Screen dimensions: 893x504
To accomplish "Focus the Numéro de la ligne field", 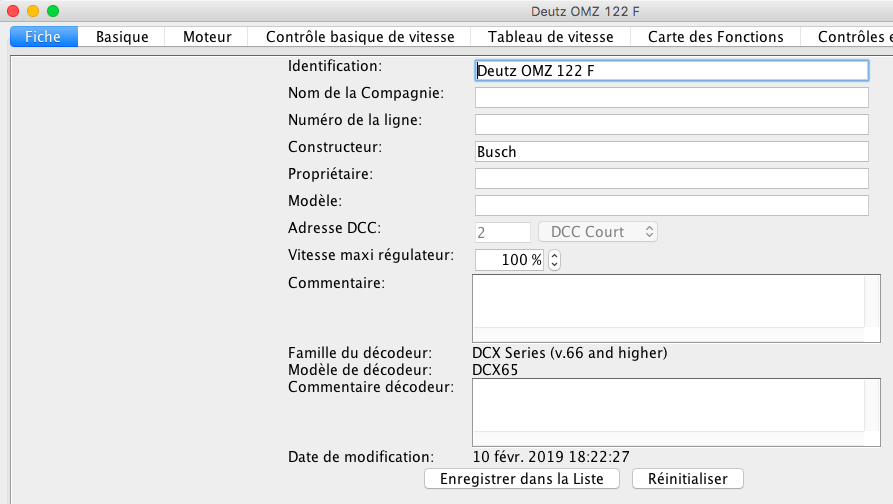I will [x=671, y=124].
